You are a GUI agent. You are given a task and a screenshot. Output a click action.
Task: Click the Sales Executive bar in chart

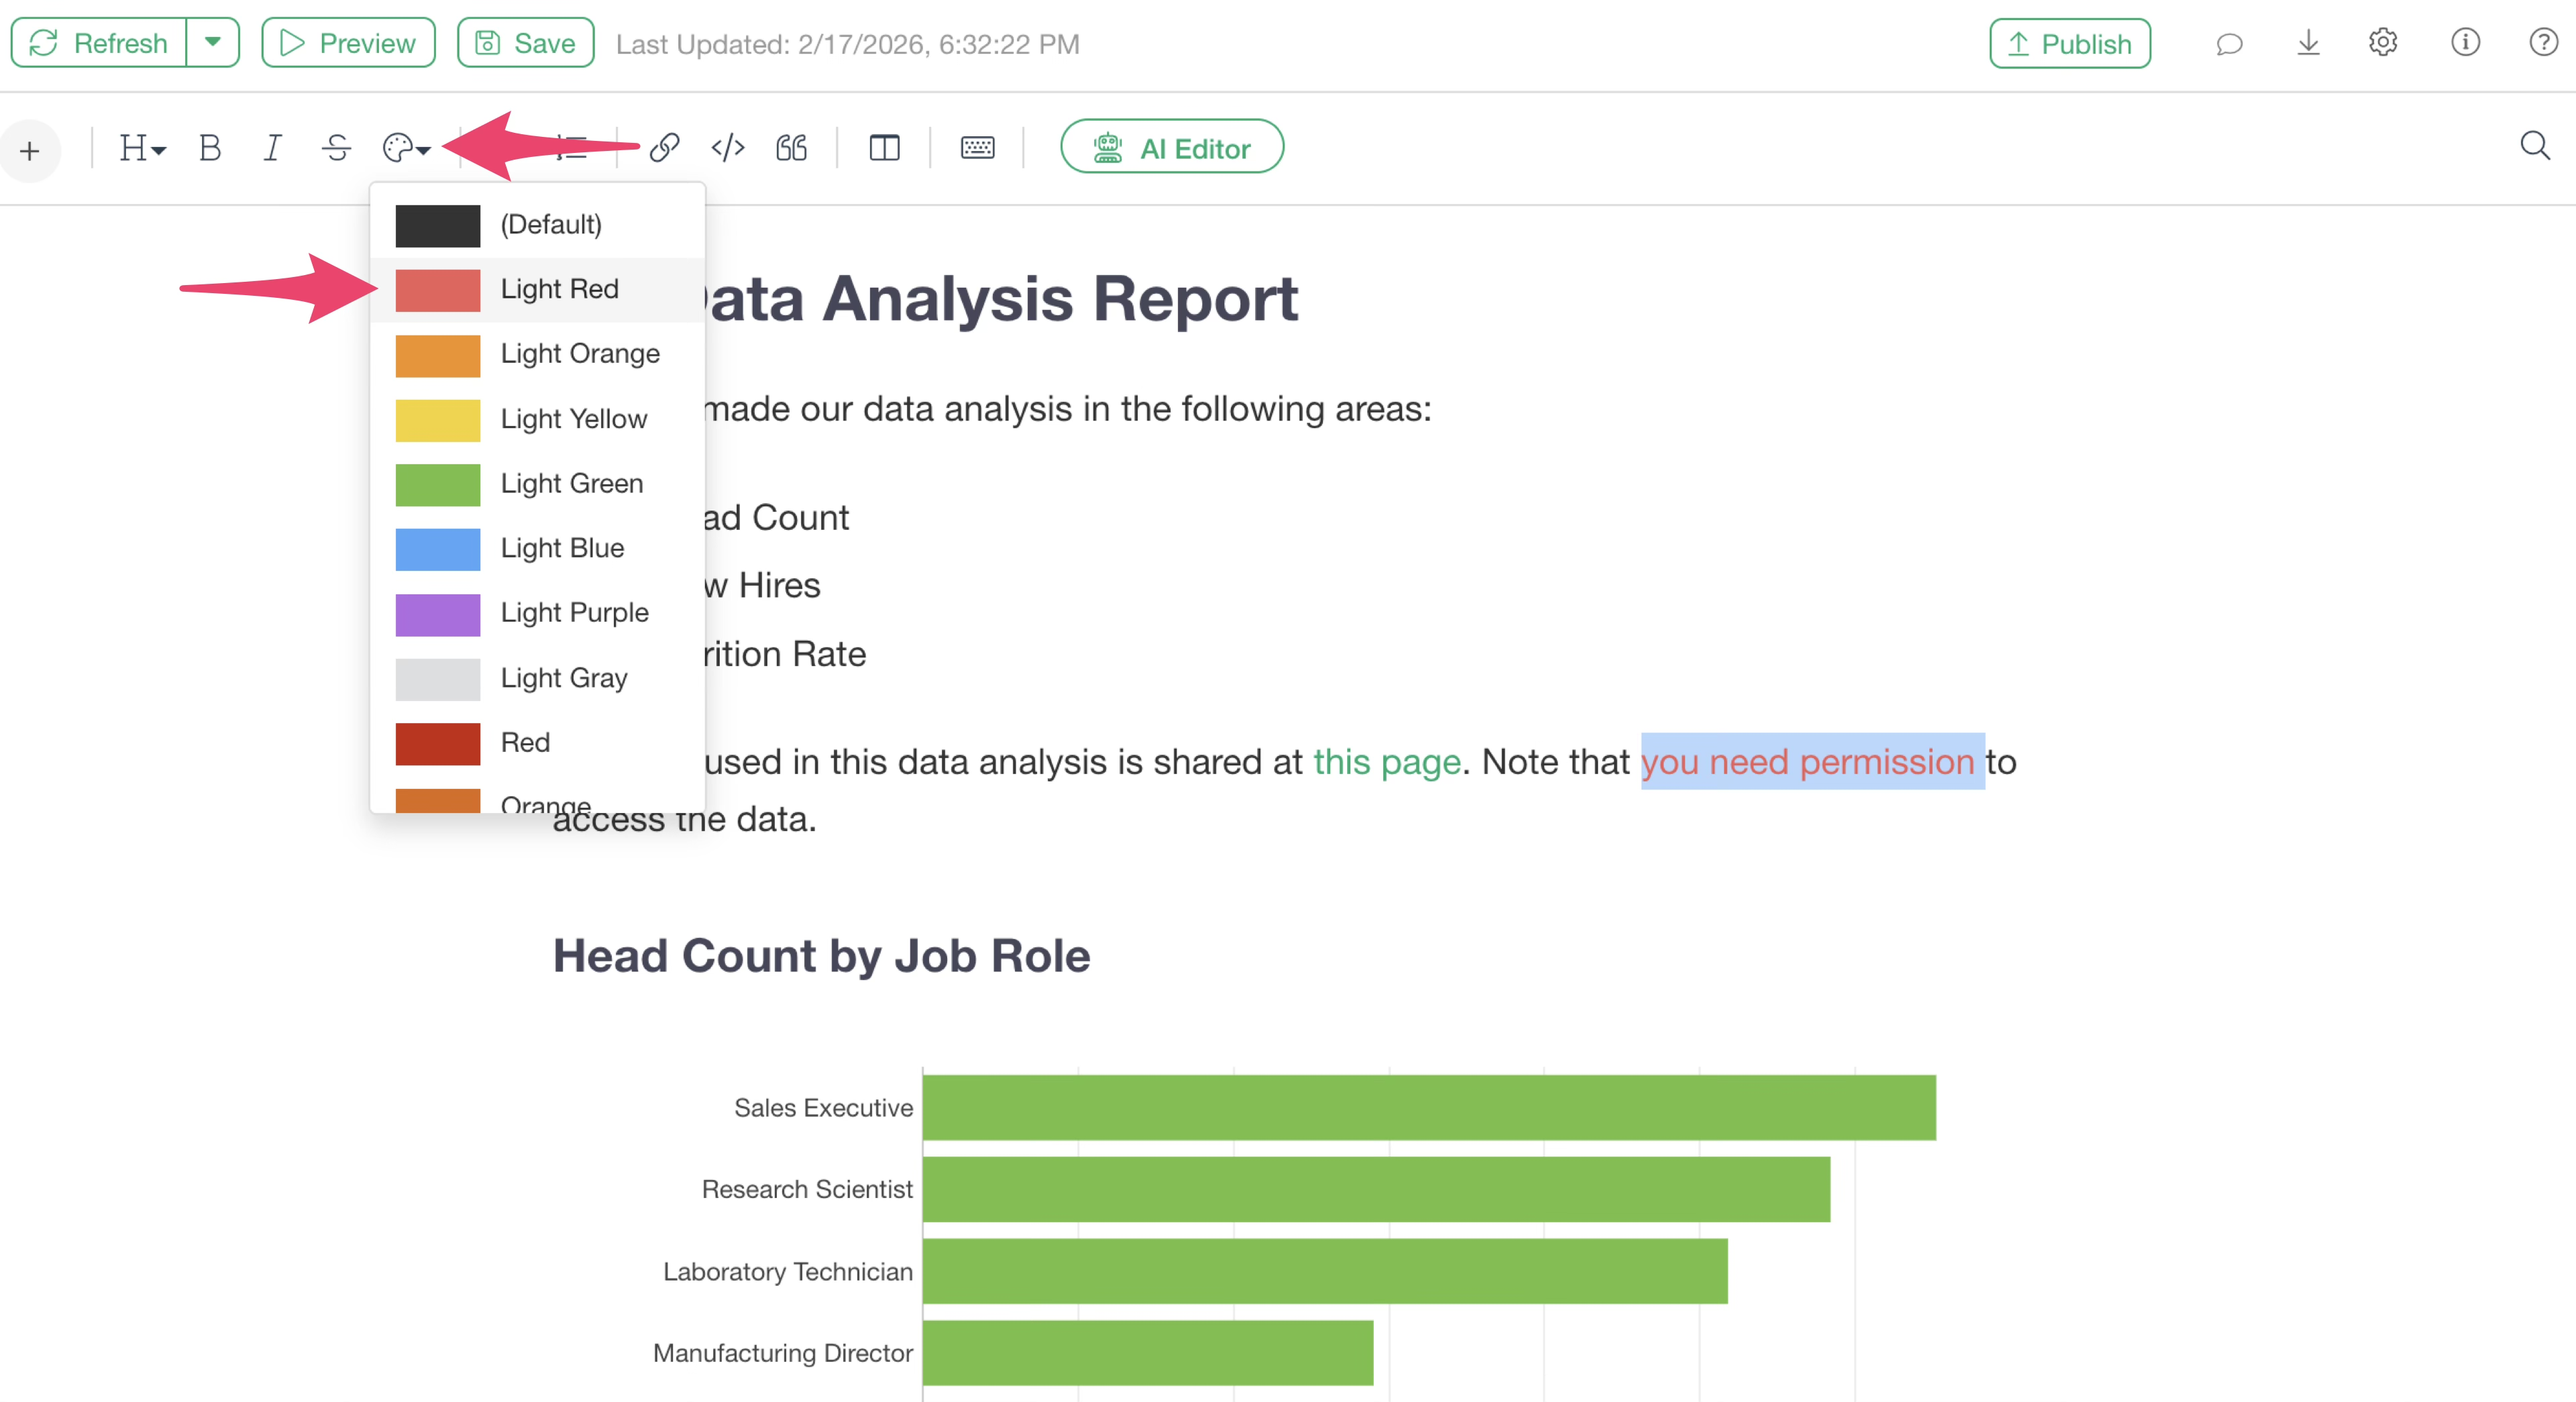(x=1428, y=1107)
